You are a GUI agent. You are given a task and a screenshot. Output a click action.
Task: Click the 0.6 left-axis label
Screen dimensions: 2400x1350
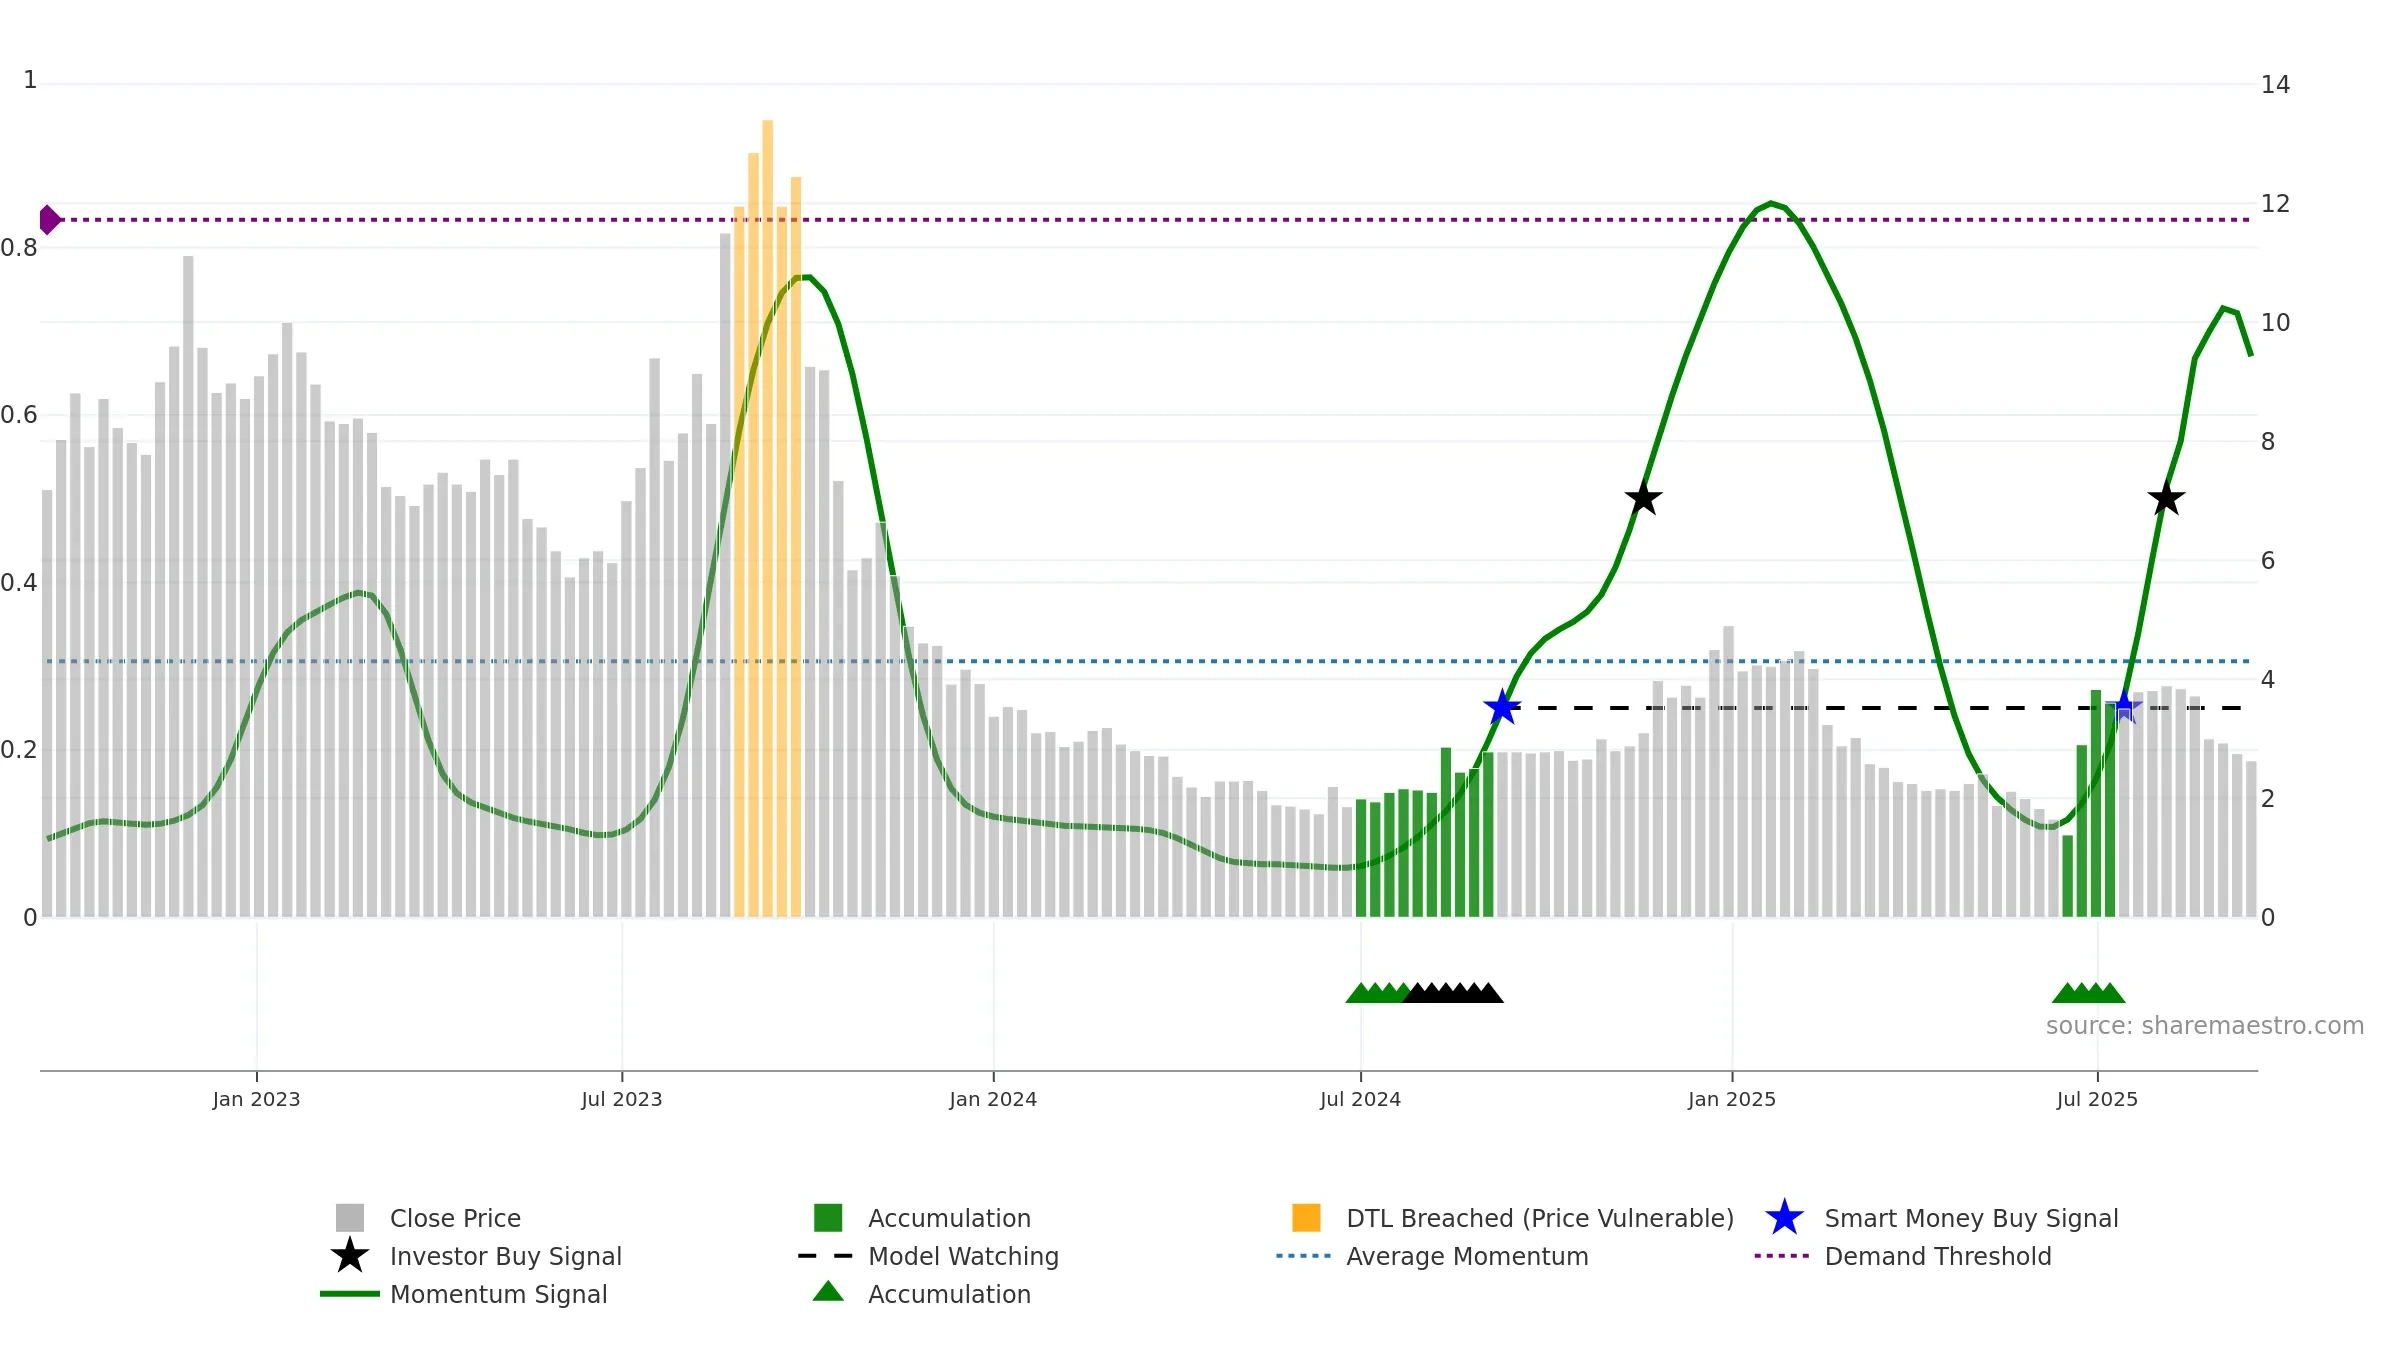pos(19,415)
